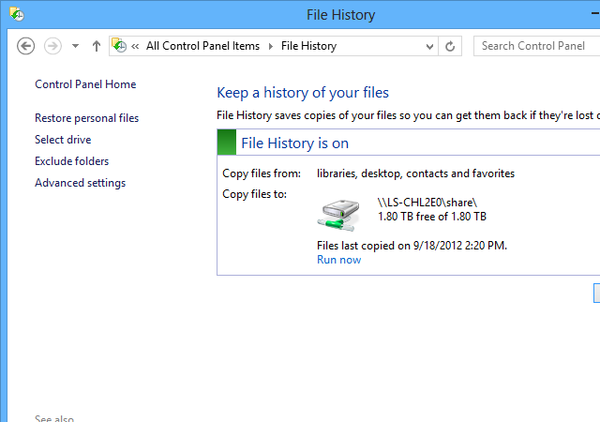Click the 1.80 TB free of 1.80 TB text
The image size is (600, 422).
point(432,217)
